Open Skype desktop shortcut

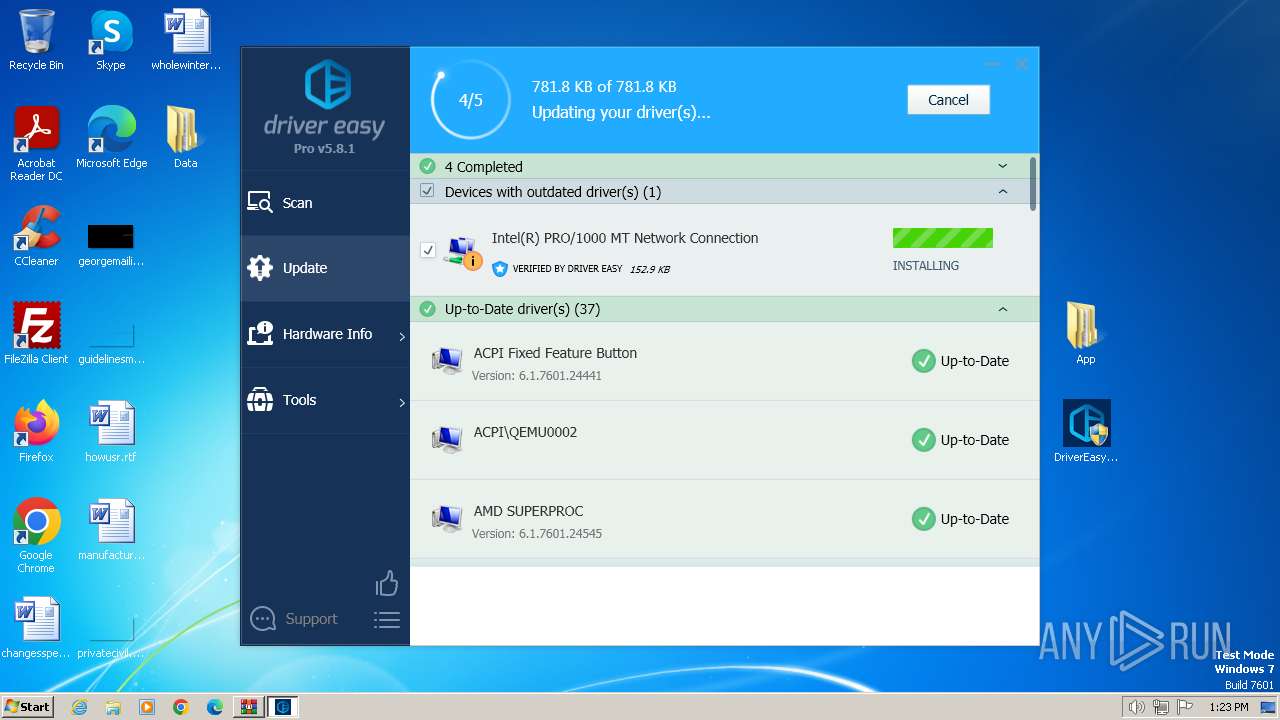pyautogui.click(x=110, y=40)
